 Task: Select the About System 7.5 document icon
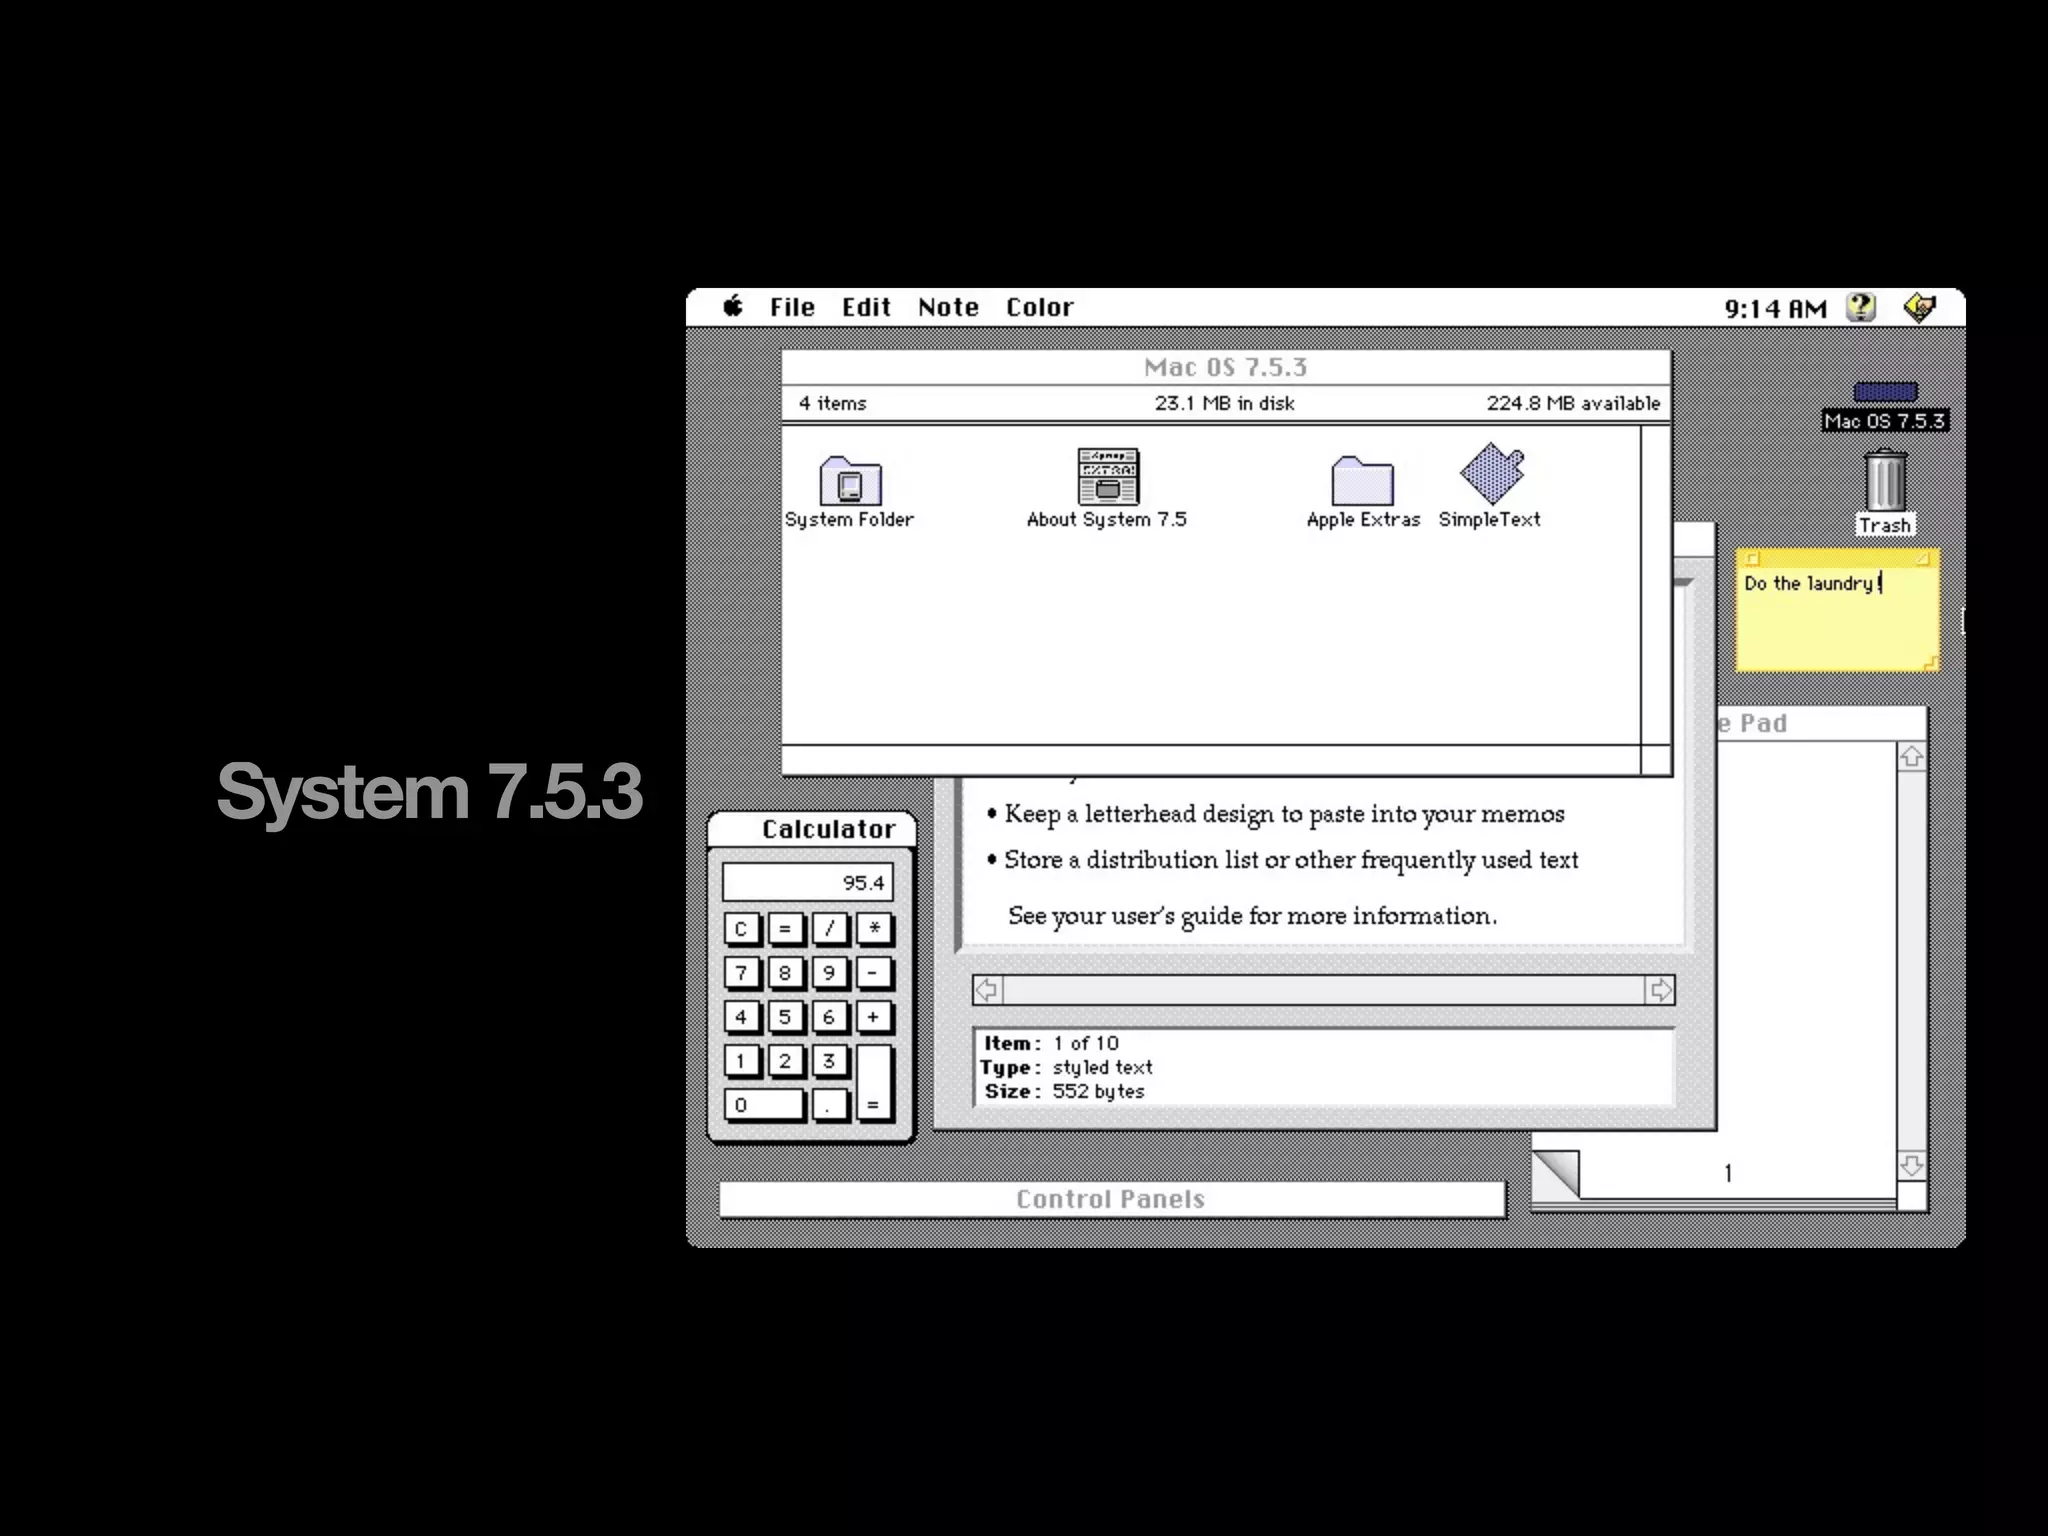pyautogui.click(x=1108, y=477)
